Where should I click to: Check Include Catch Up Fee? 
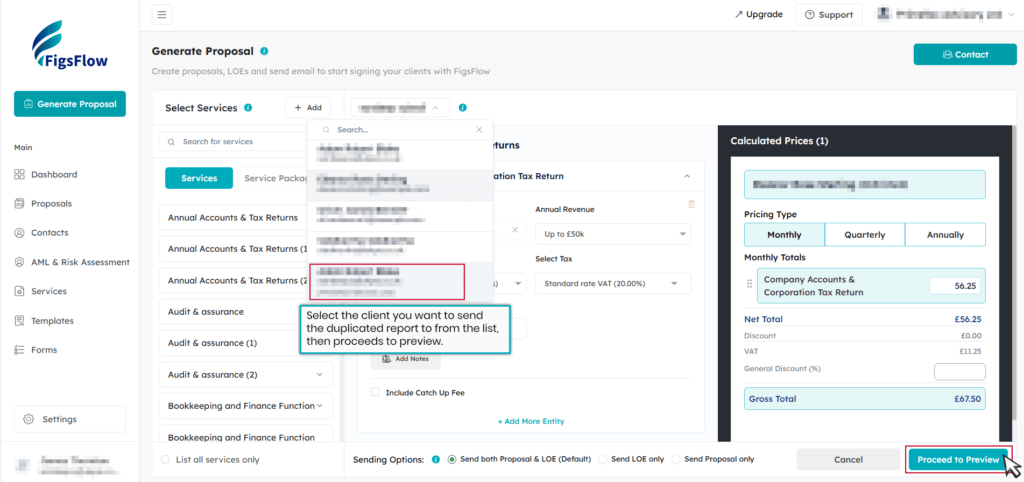coord(375,393)
